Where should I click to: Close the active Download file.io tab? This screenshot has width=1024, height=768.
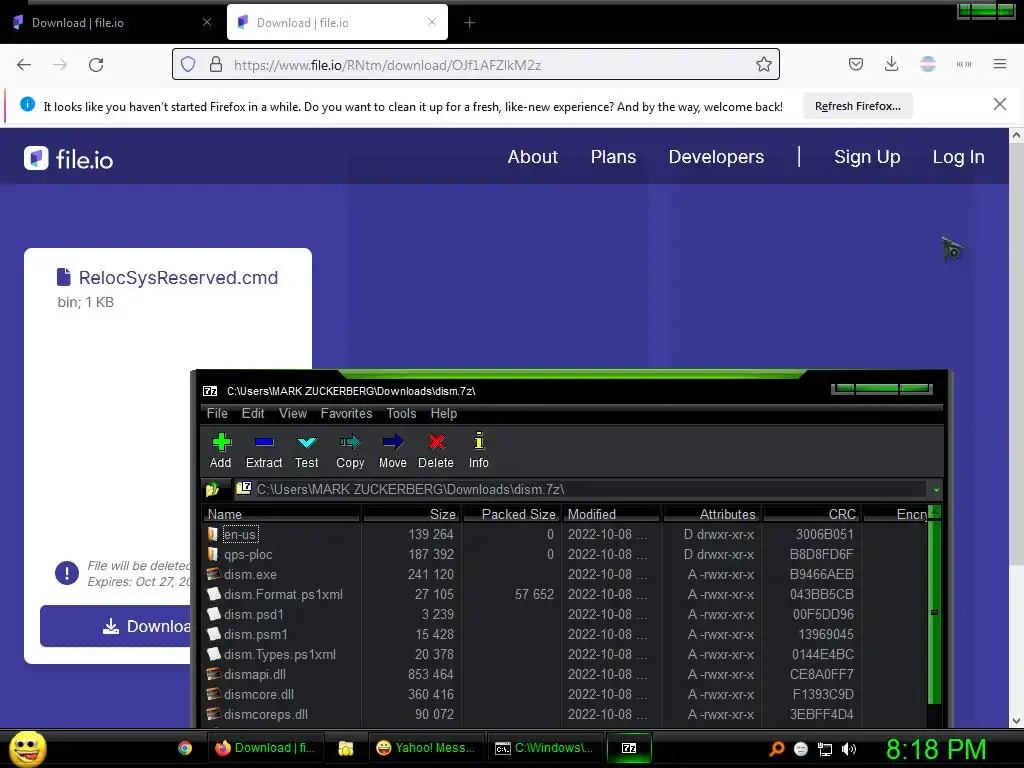tap(432, 22)
